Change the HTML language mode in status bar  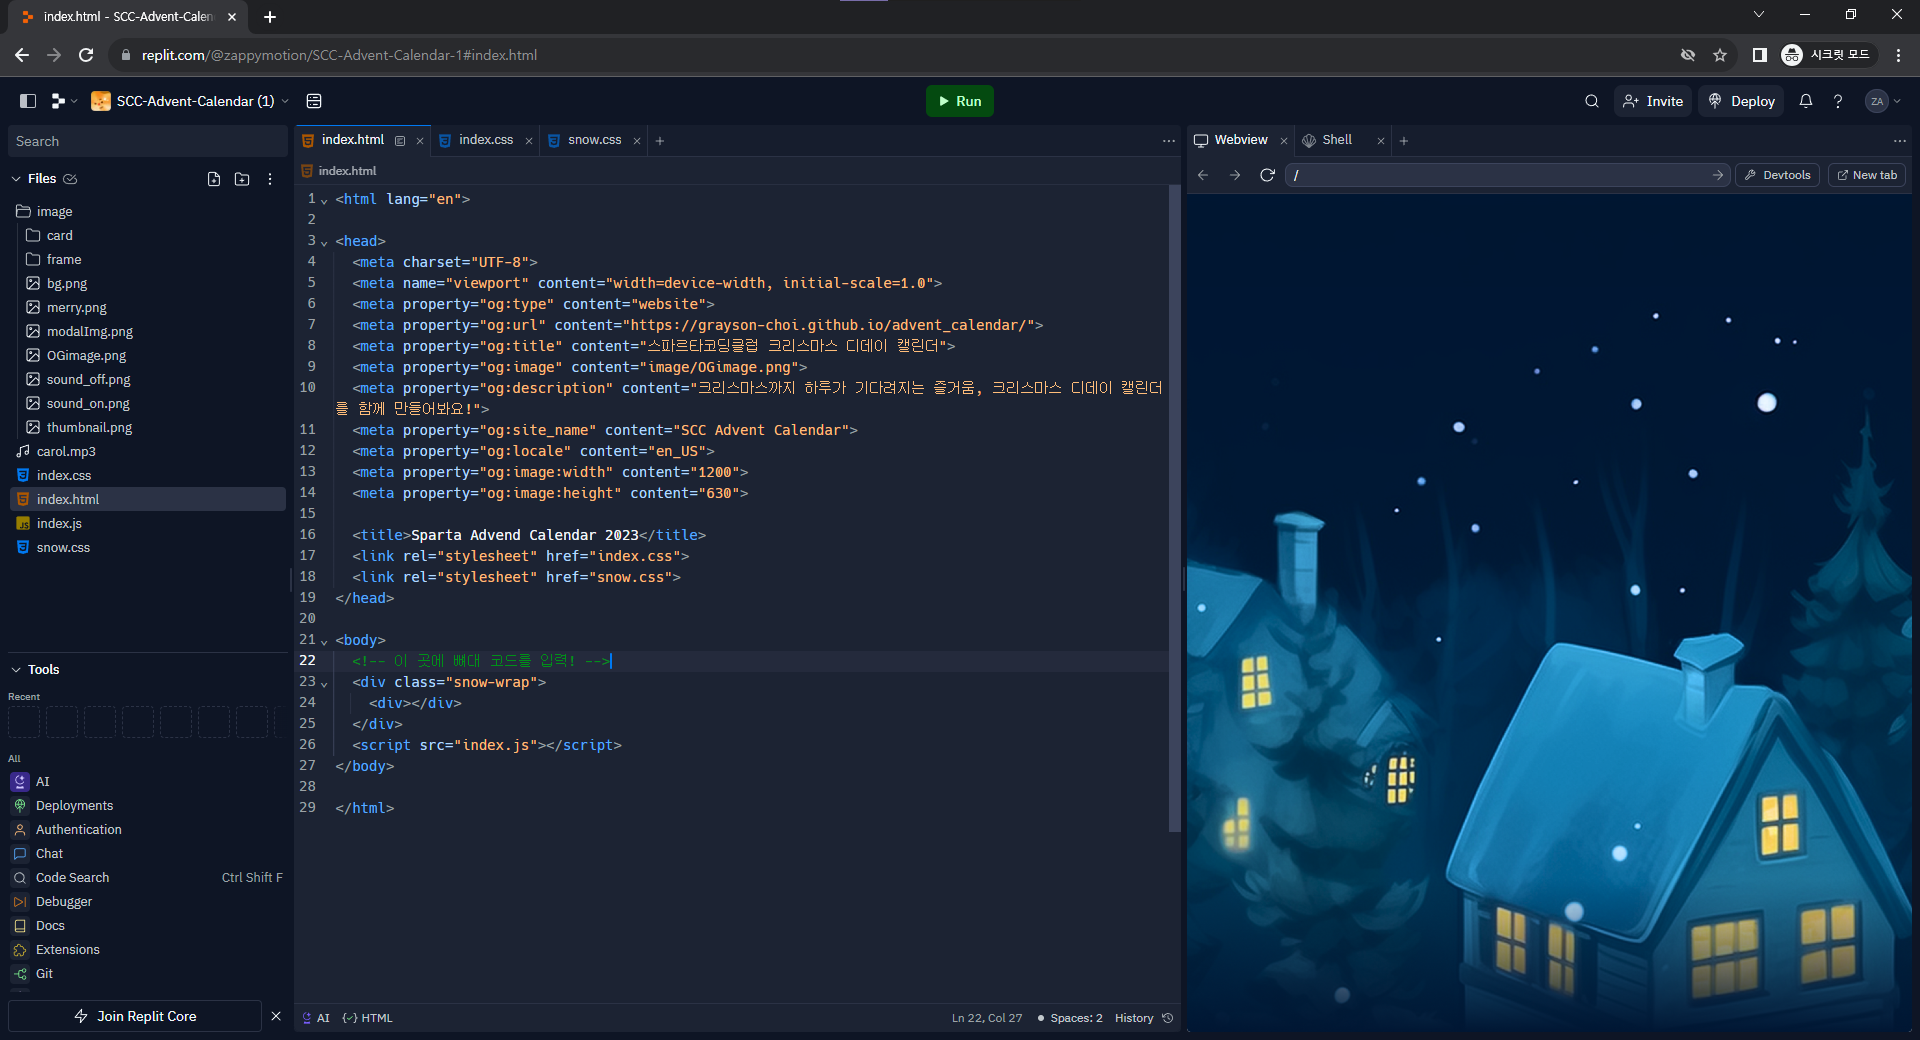(x=368, y=1018)
